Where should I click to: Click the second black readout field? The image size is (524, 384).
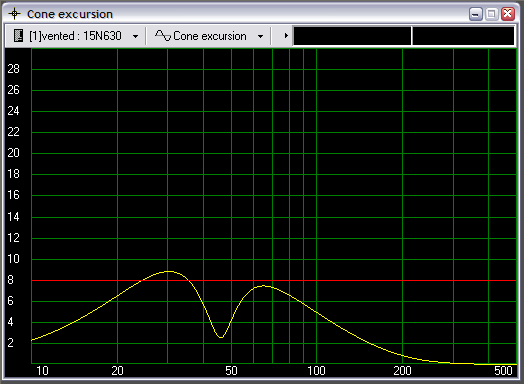[x=464, y=36]
